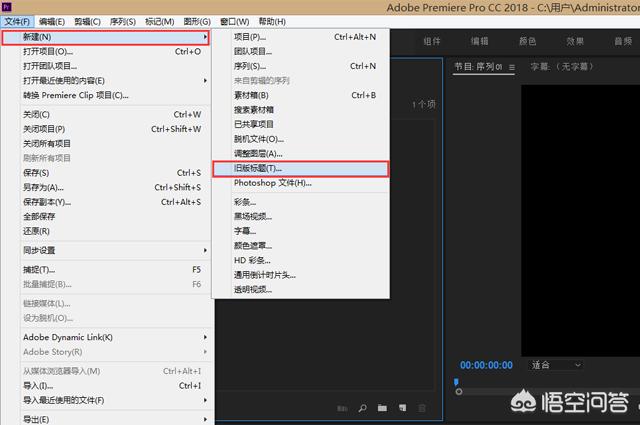The height and width of the screenshot is (425, 640).
Task: Open the Program monitor panel menu icon
Action: tap(511, 67)
